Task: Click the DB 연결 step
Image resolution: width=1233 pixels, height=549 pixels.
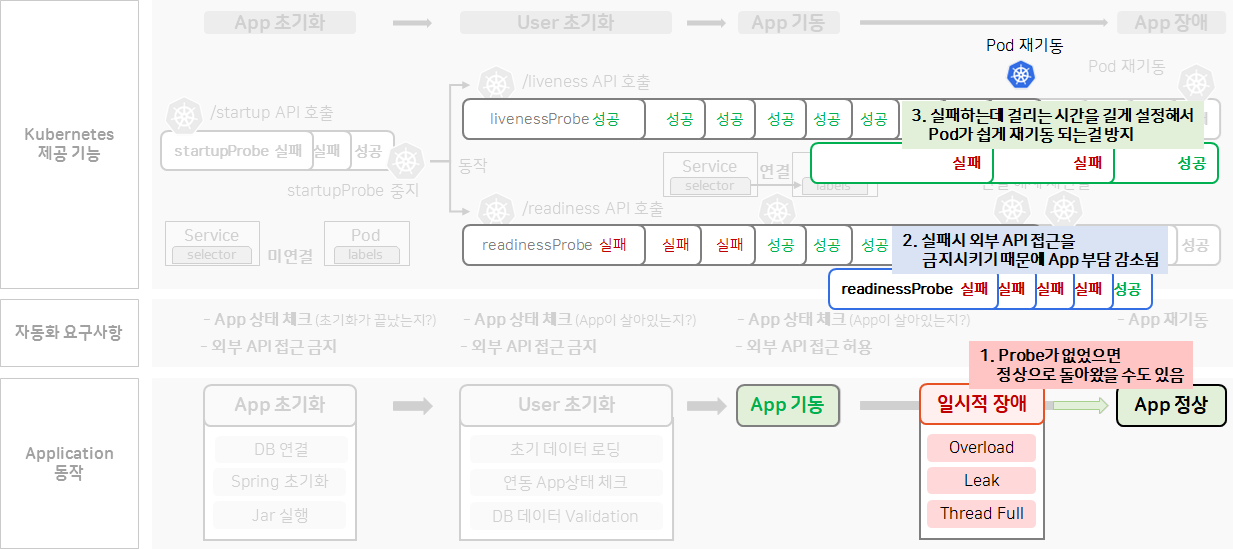Action: 280,449
